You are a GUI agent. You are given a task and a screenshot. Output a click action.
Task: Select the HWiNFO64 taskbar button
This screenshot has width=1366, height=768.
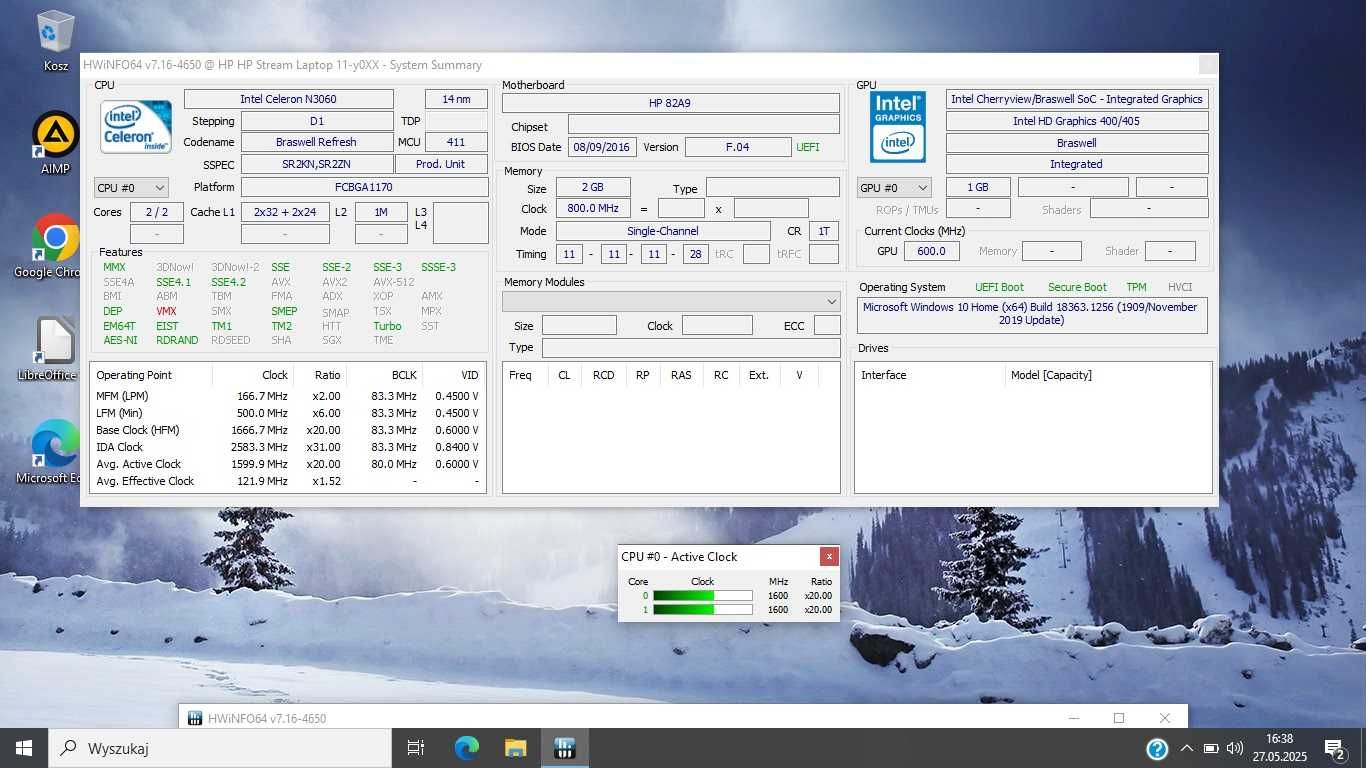click(564, 748)
